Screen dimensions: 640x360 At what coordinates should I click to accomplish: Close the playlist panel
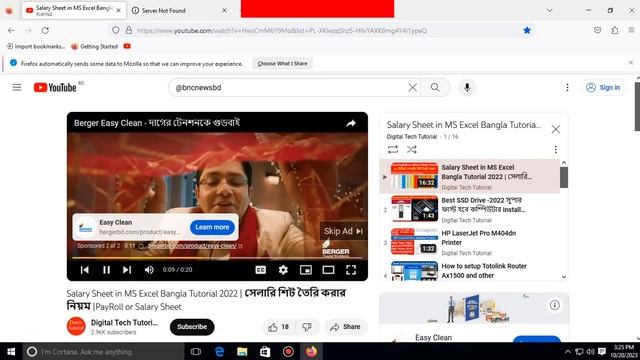(556, 129)
